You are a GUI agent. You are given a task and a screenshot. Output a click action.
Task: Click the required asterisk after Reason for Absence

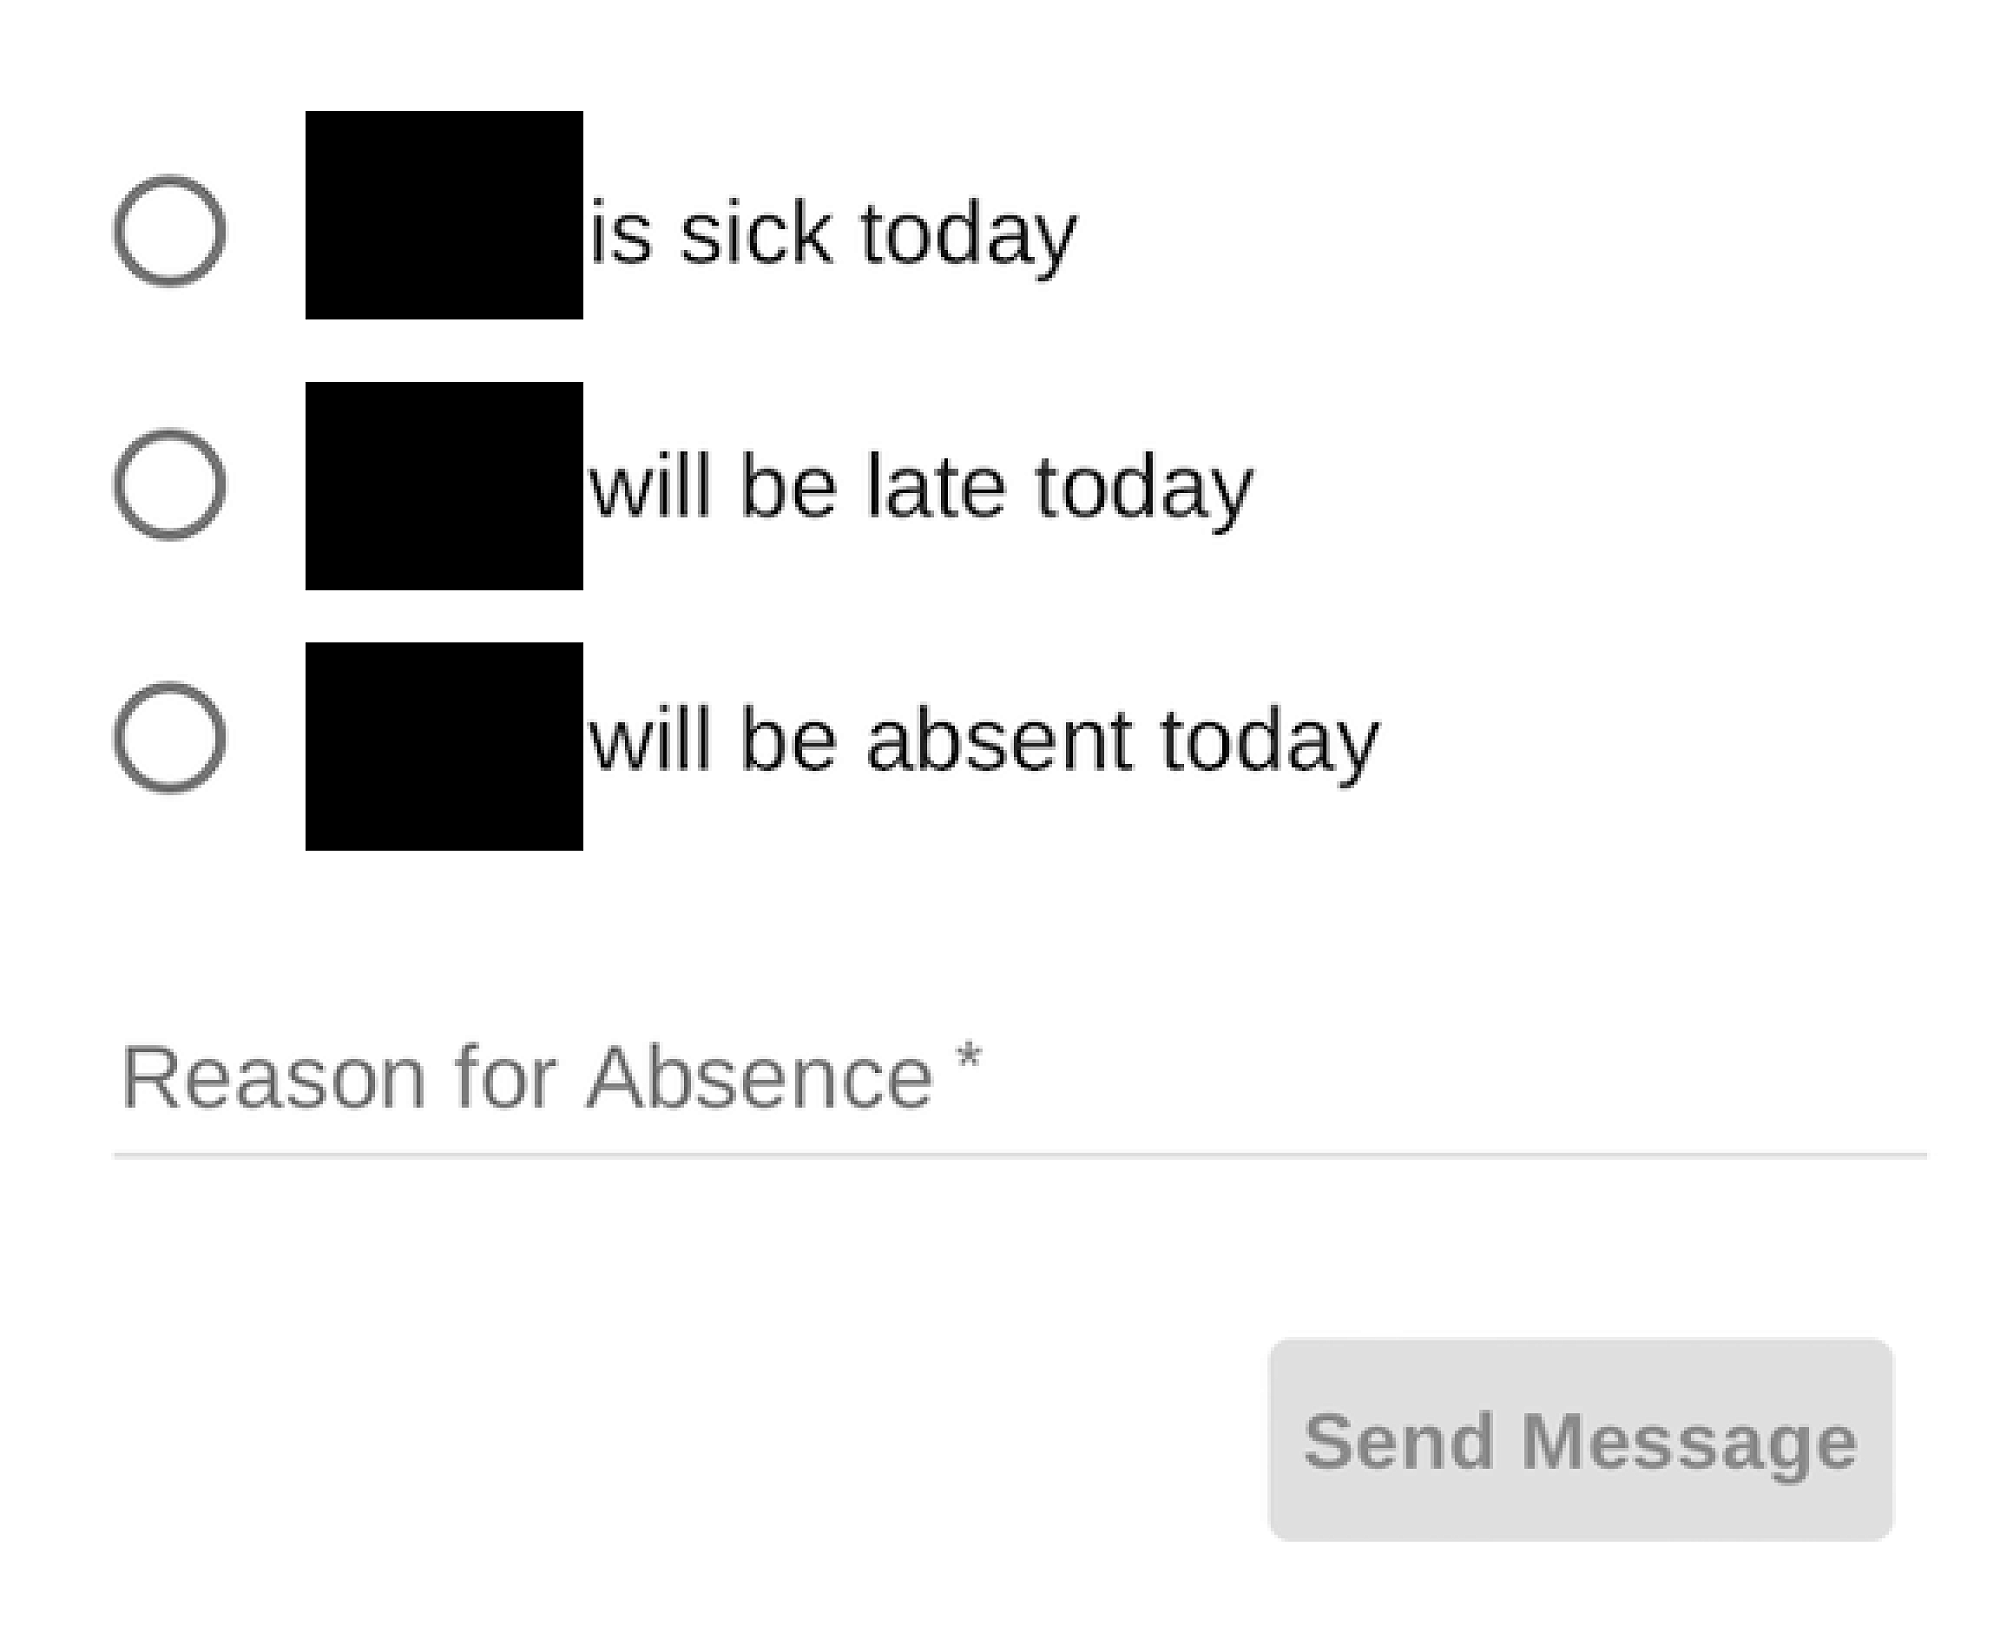(968, 1058)
